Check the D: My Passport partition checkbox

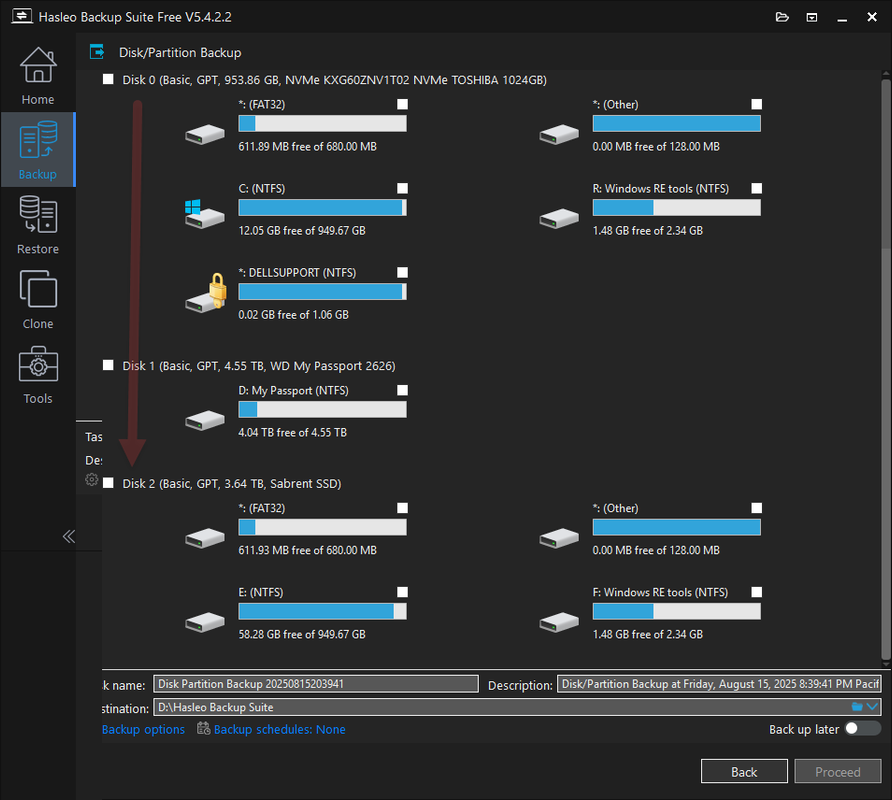tap(402, 390)
